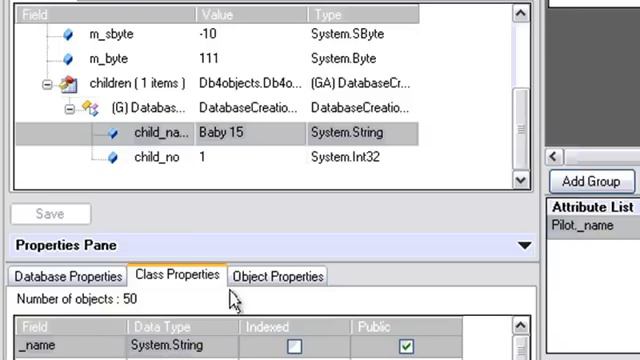Click the Field header in object tree
The image size is (640, 360).
(x=105, y=15)
